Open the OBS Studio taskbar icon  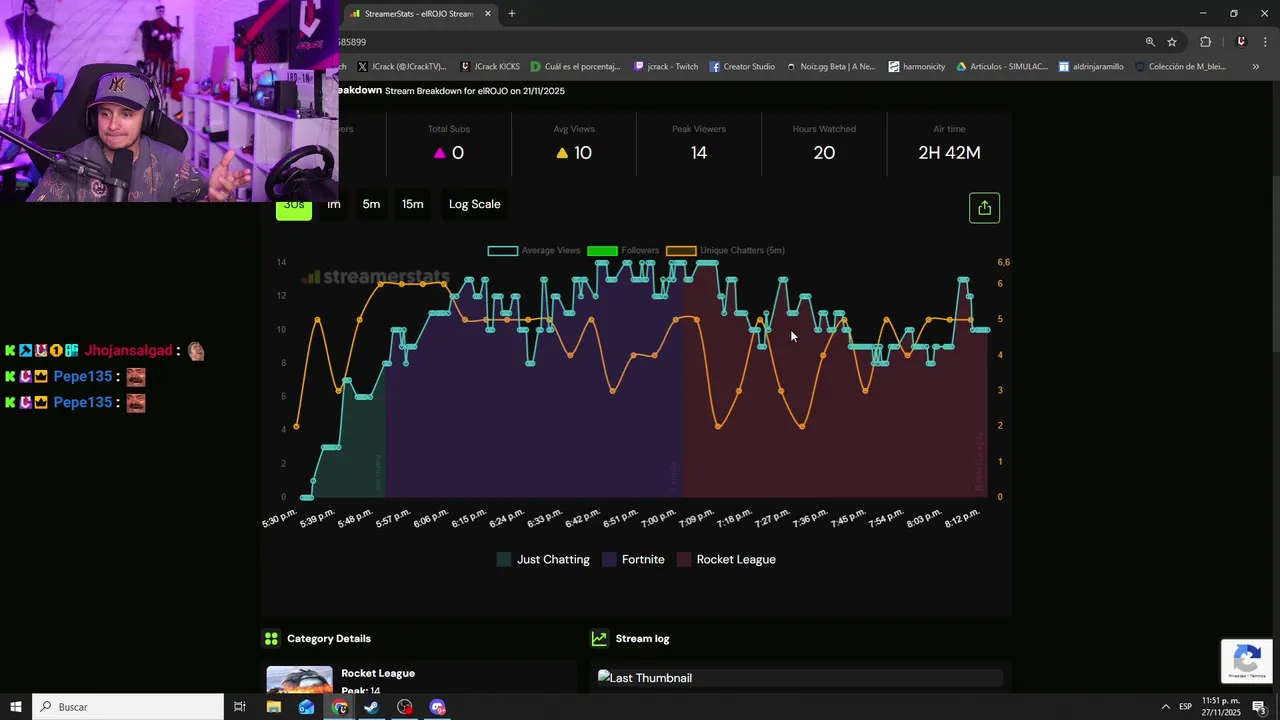404,707
